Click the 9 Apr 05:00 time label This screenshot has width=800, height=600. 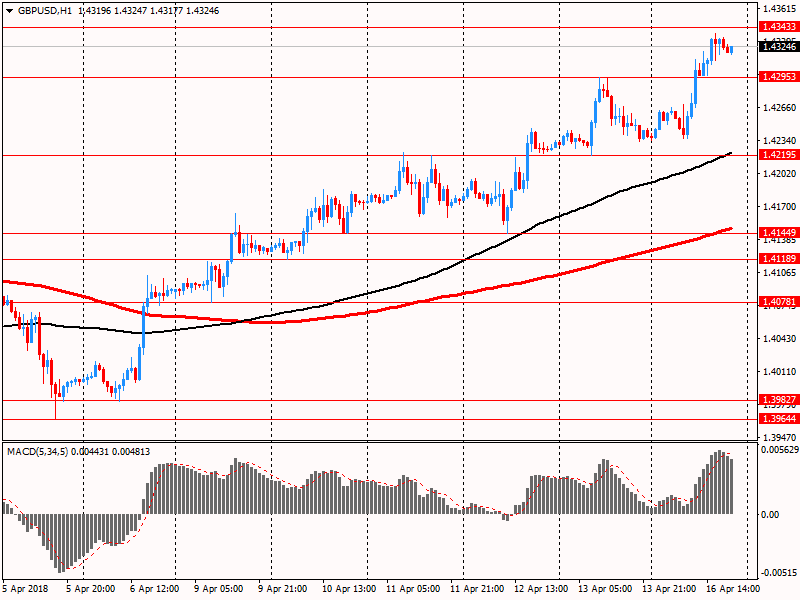(219, 589)
